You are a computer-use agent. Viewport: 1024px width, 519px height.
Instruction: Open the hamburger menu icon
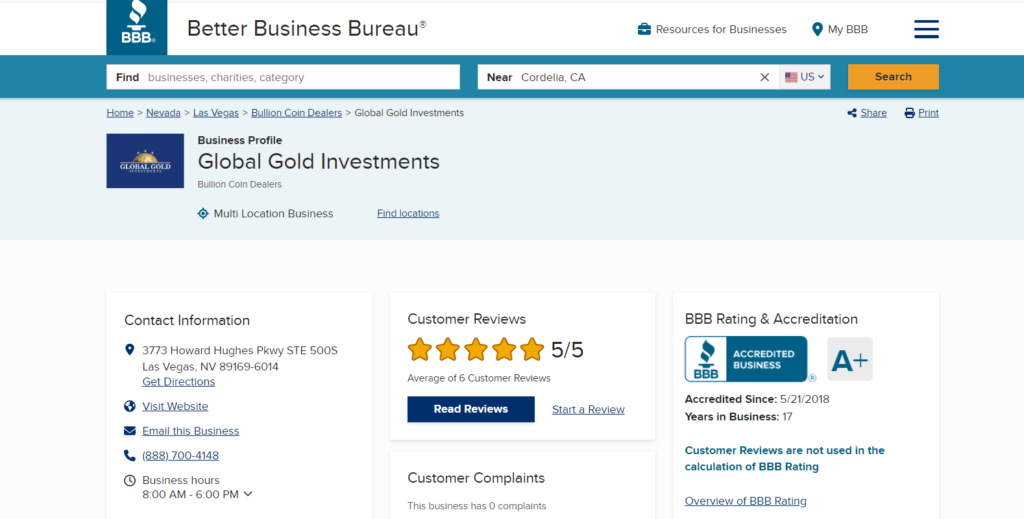pyautogui.click(x=926, y=29)
